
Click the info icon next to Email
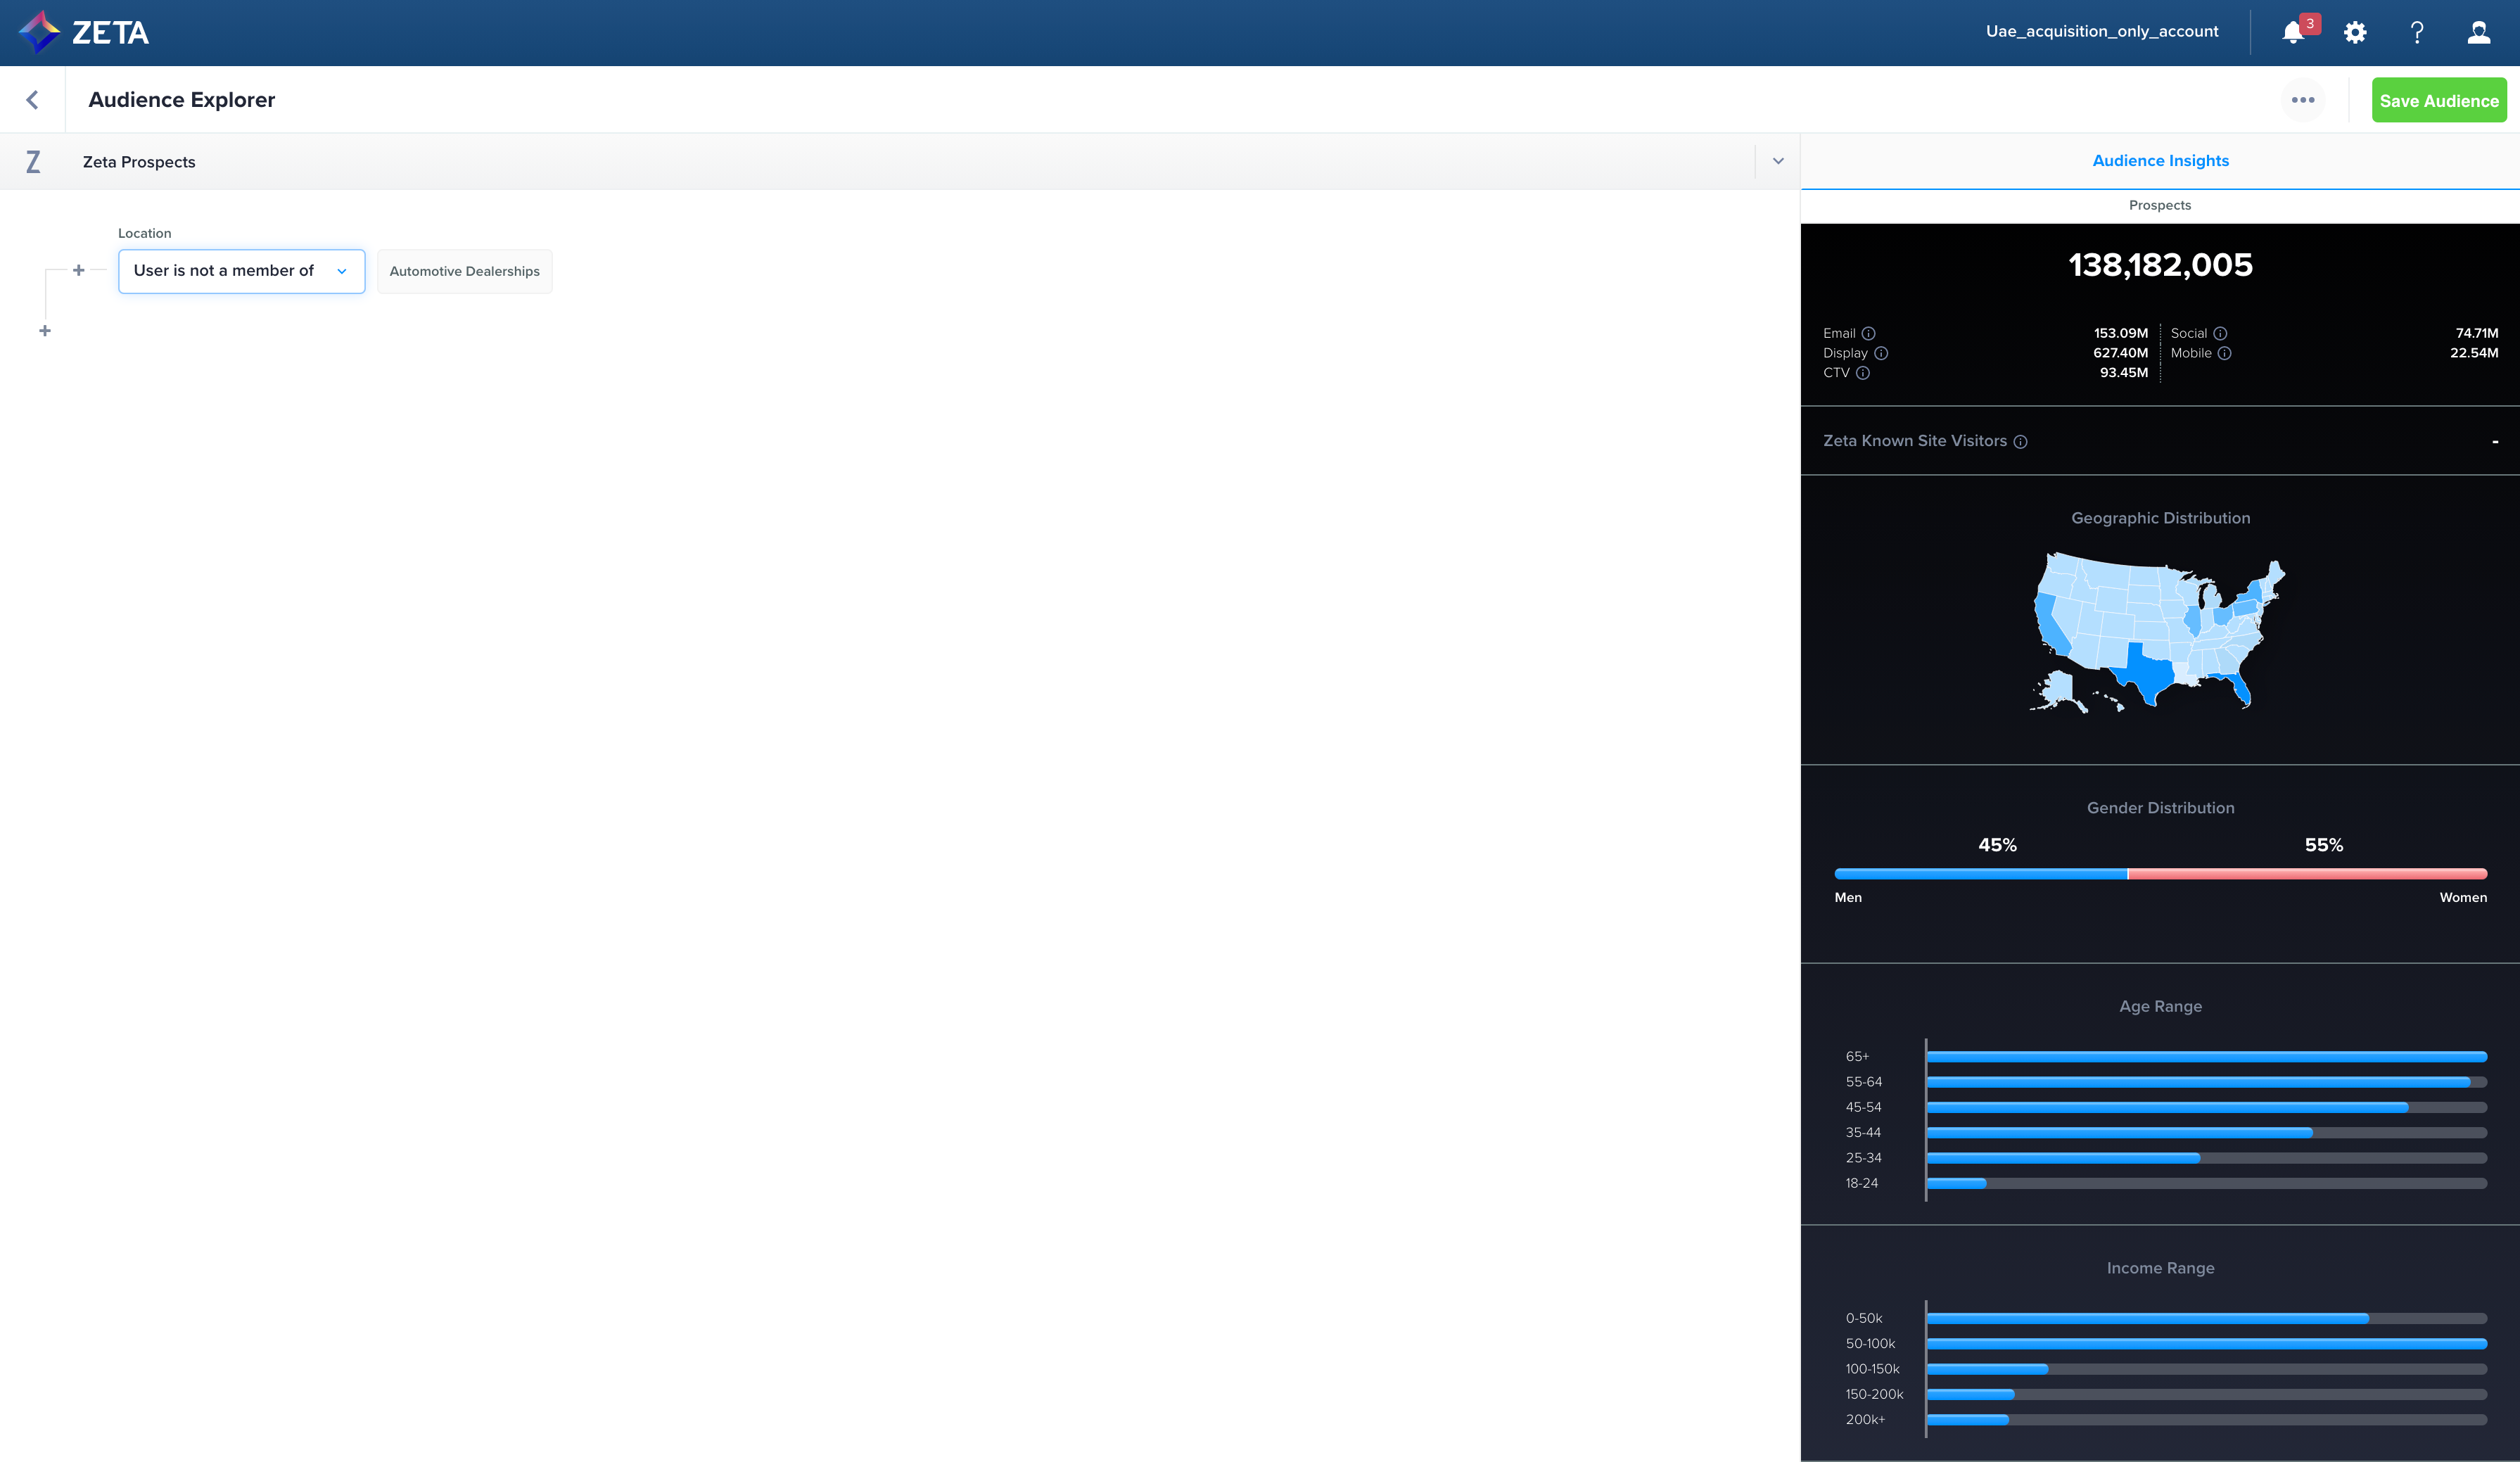tap(1868, 334)
